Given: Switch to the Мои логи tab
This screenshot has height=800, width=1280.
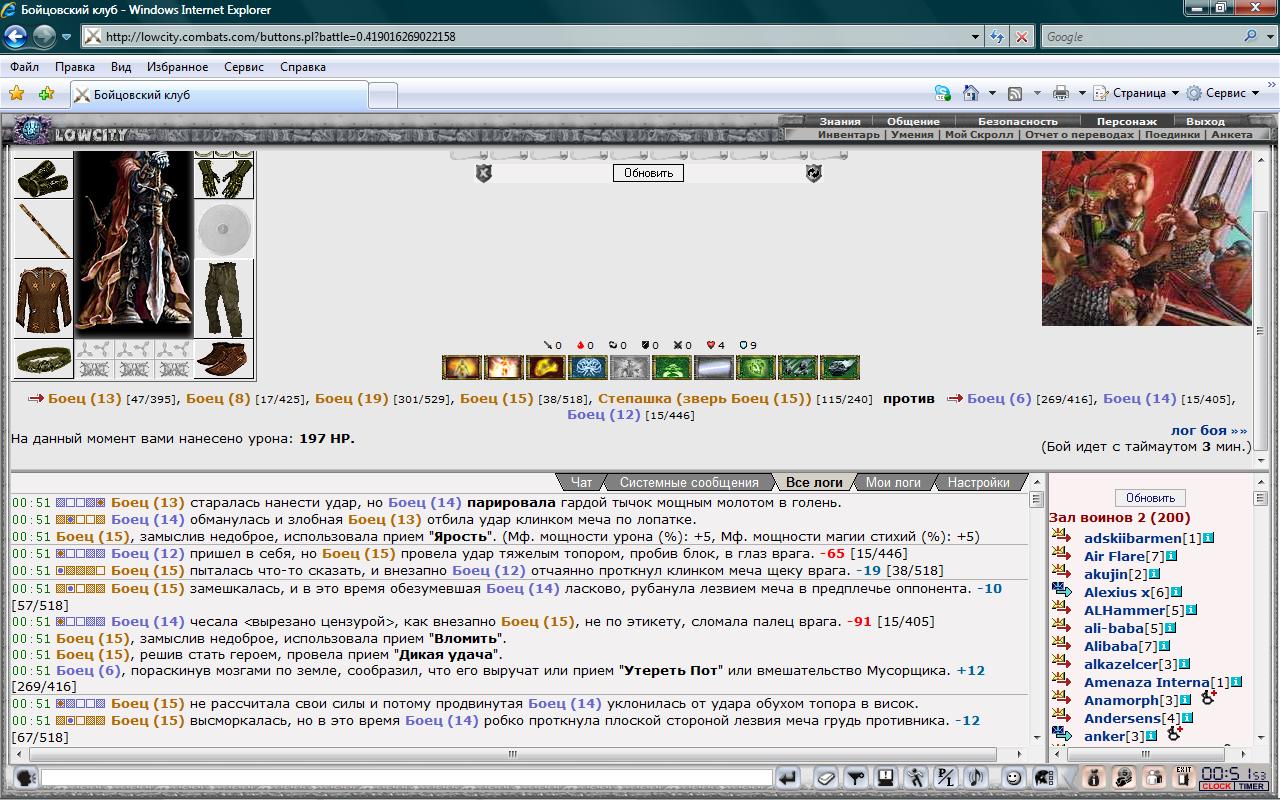Looking at the screenshot, I should (892, 482).
